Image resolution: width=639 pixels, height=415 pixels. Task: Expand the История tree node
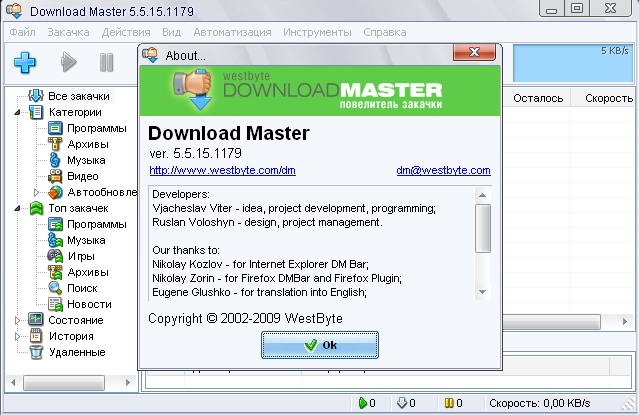(17, 336)
